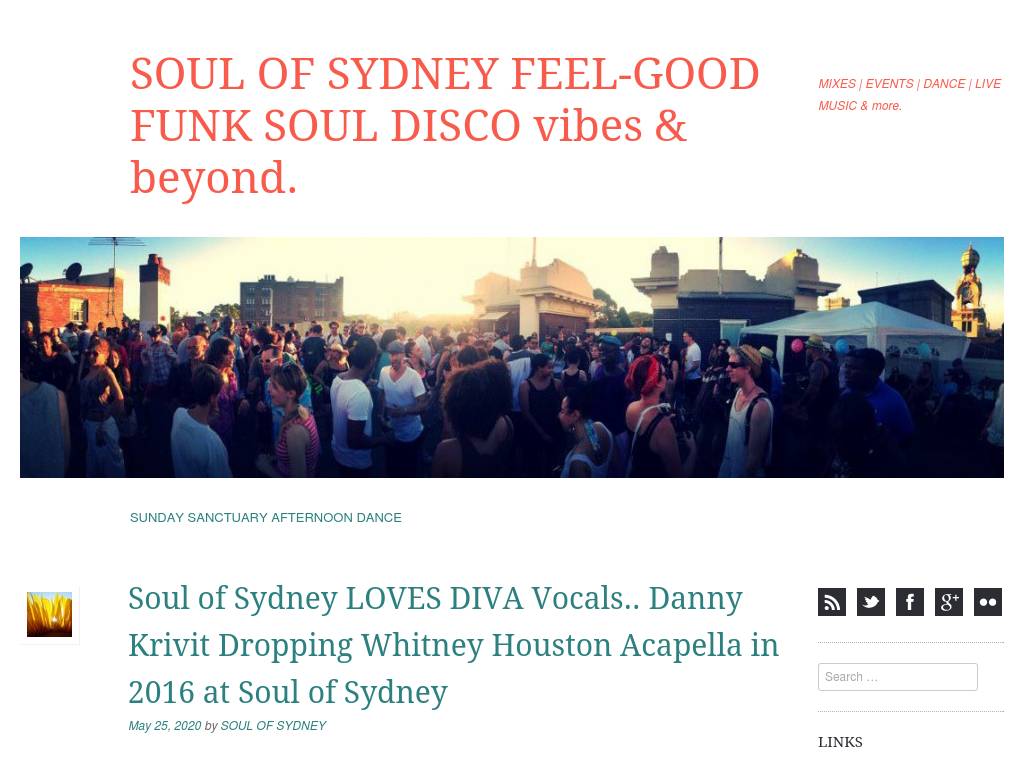Click the Mixes Events Dance tagline text
The image size is (1024, 768).
(909, 95)
